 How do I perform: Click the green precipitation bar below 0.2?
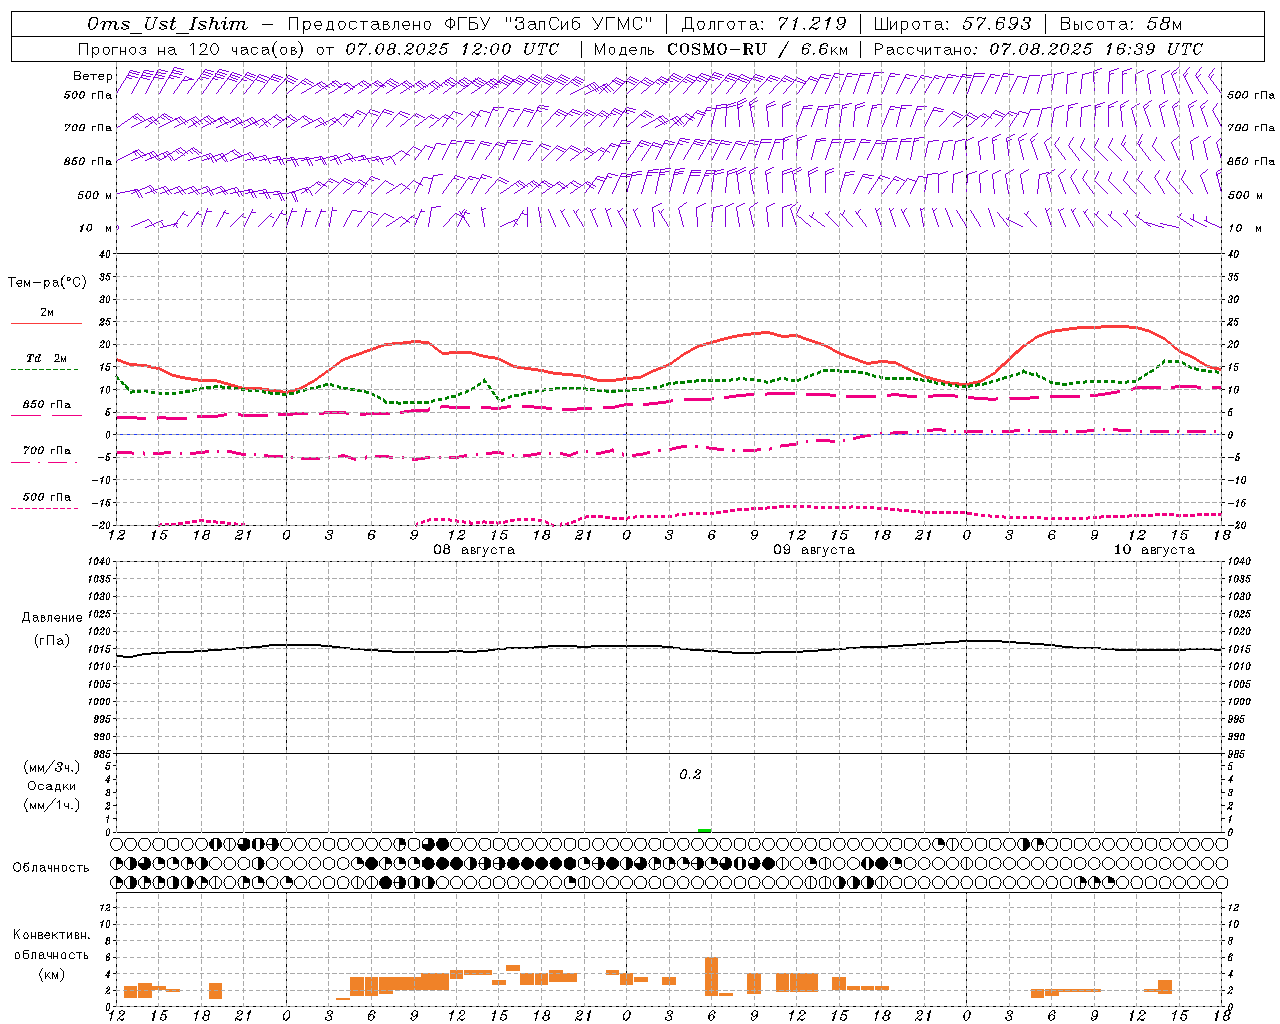click(704, 830)
